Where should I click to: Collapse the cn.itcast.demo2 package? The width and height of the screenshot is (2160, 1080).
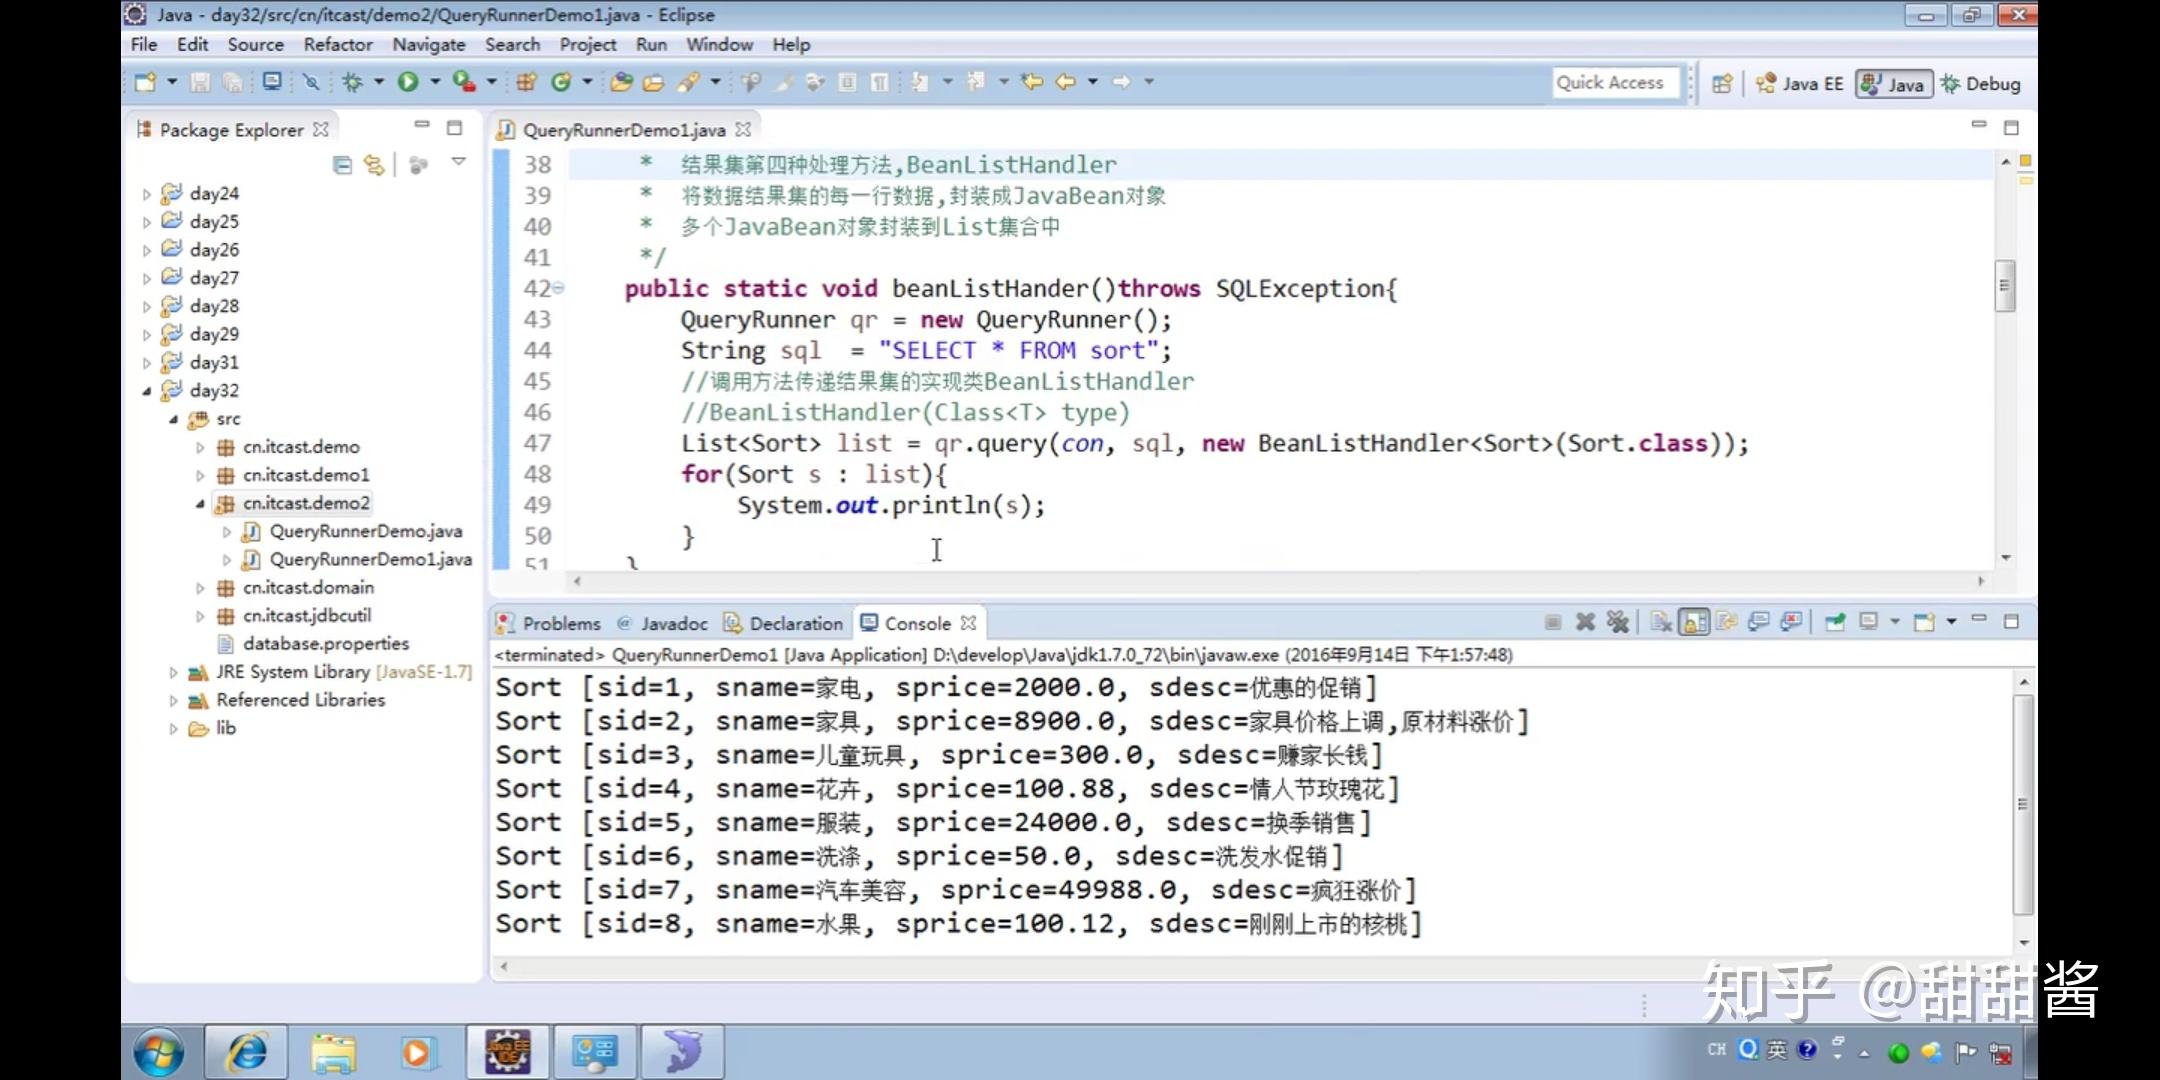(x=200, y=503)
